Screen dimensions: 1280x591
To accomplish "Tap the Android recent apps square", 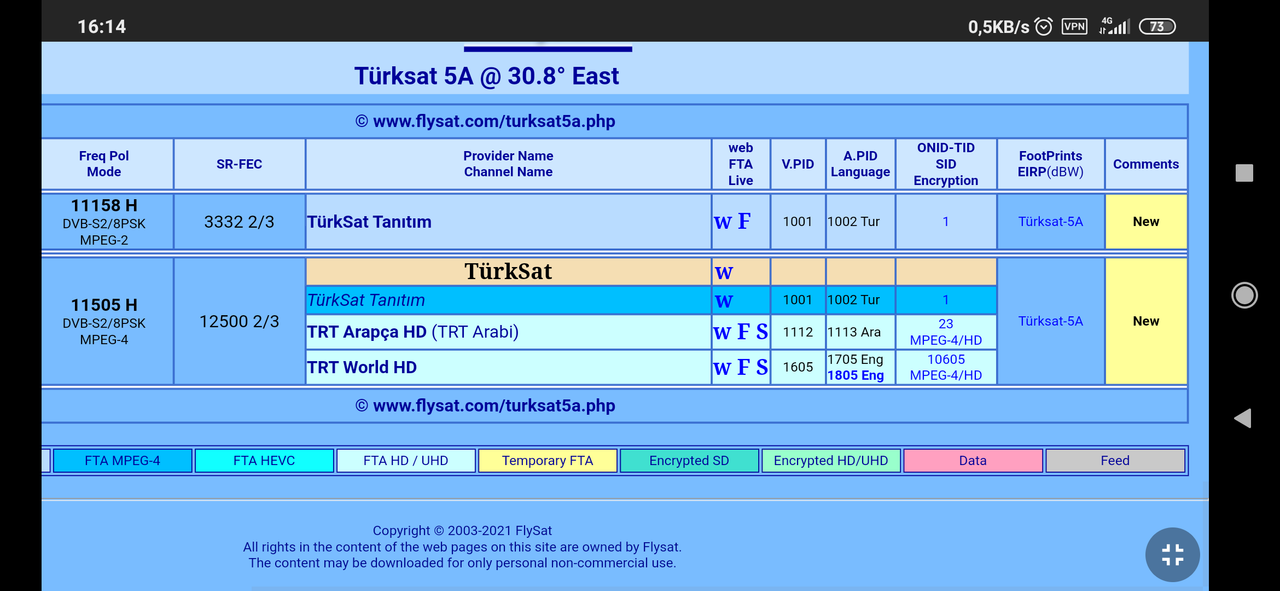I will (1244, 173).
